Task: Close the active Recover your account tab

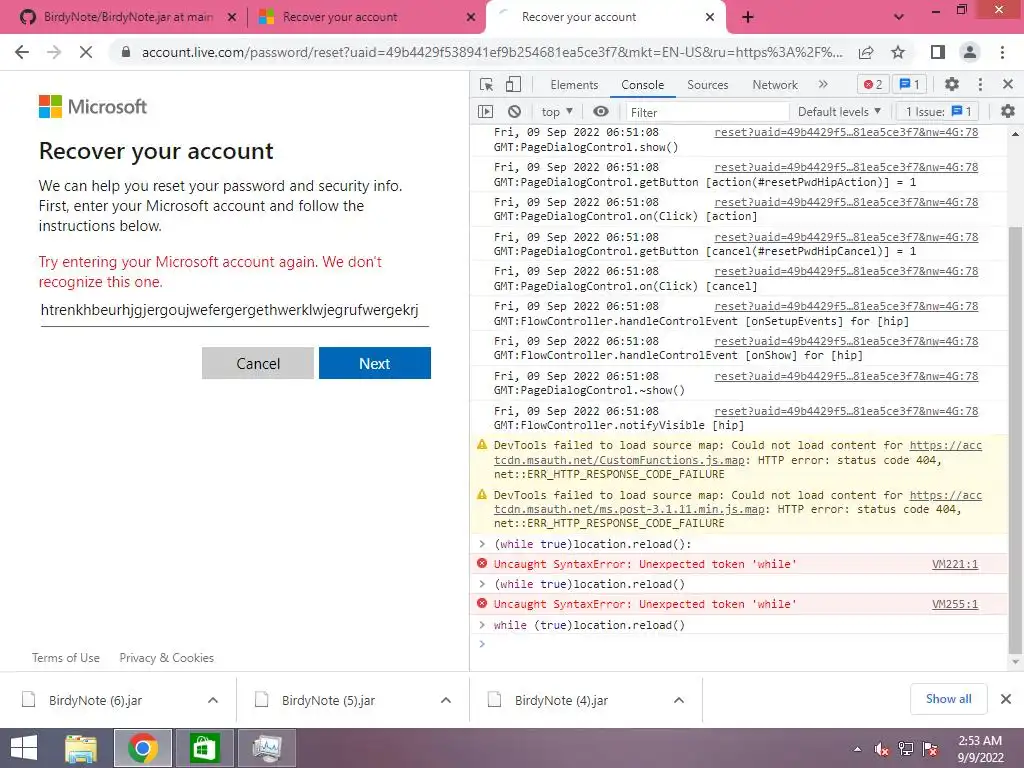Action: click(x=710, y=17)
